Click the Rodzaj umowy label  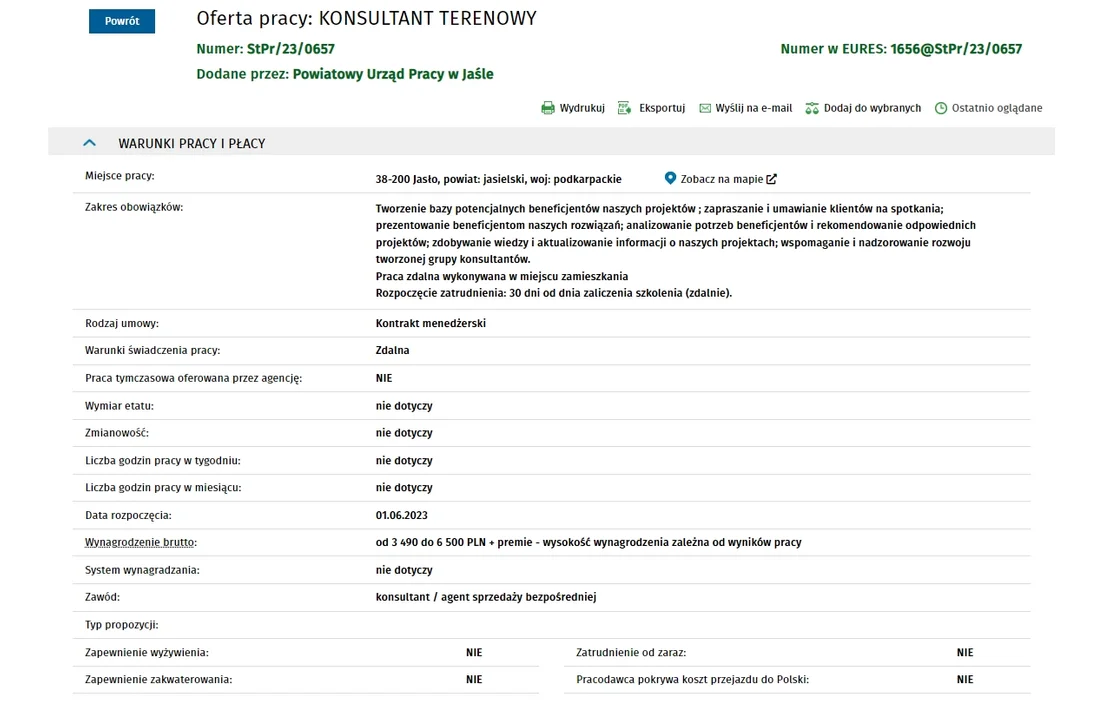[122, 323]
